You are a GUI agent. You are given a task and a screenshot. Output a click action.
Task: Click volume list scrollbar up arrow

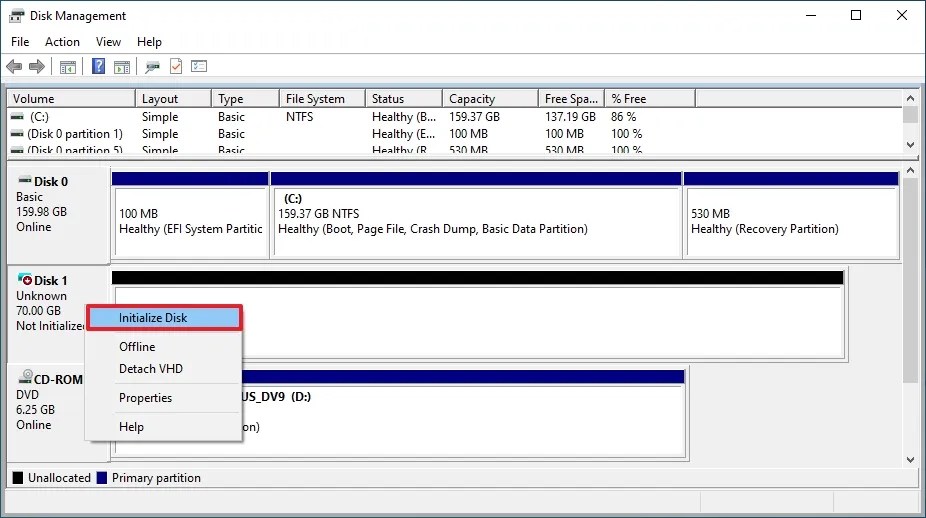tap(910, 99)
